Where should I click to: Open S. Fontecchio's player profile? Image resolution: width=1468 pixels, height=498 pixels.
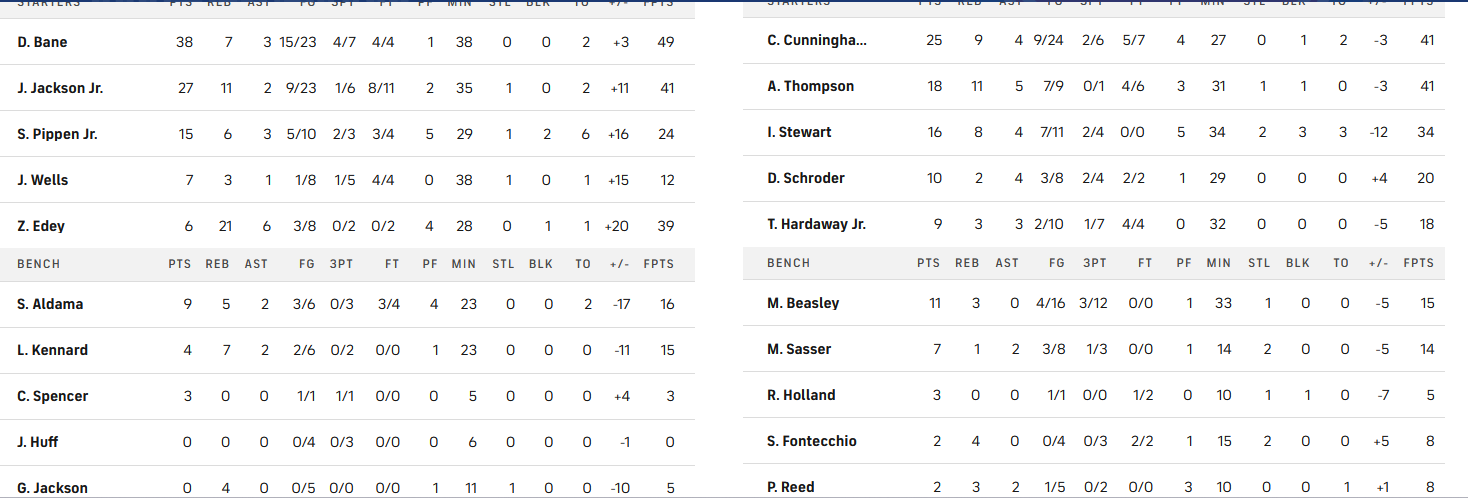(812, 441)
